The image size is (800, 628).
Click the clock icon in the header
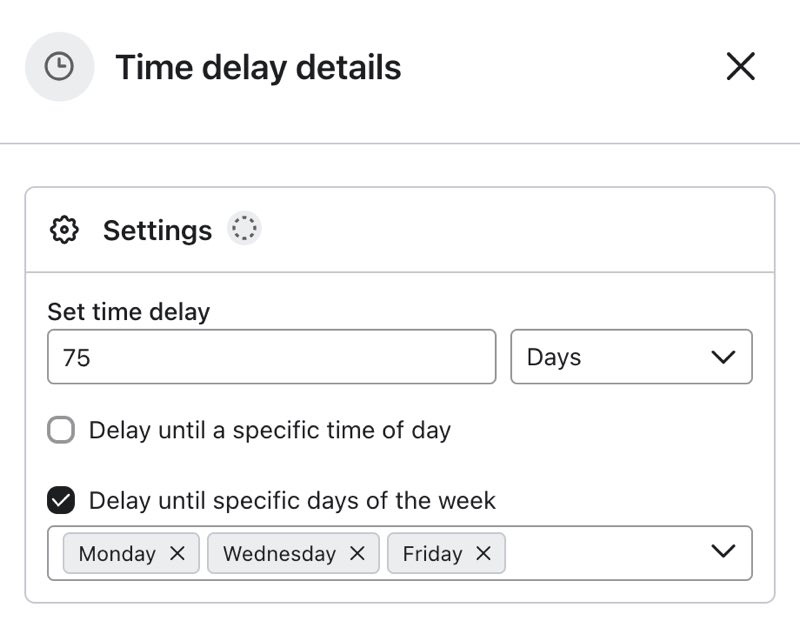click(x=58, y=67)
